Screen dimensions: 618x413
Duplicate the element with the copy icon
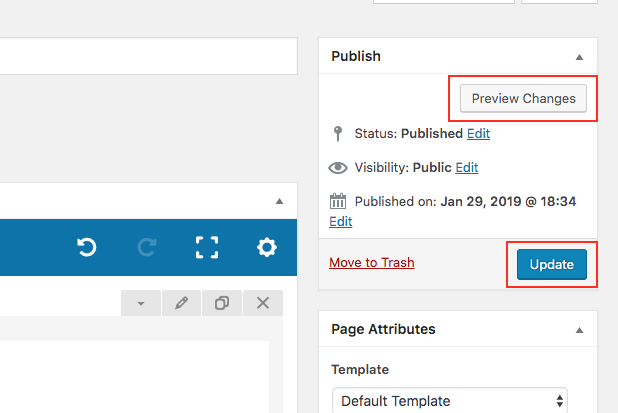point(222,303)
